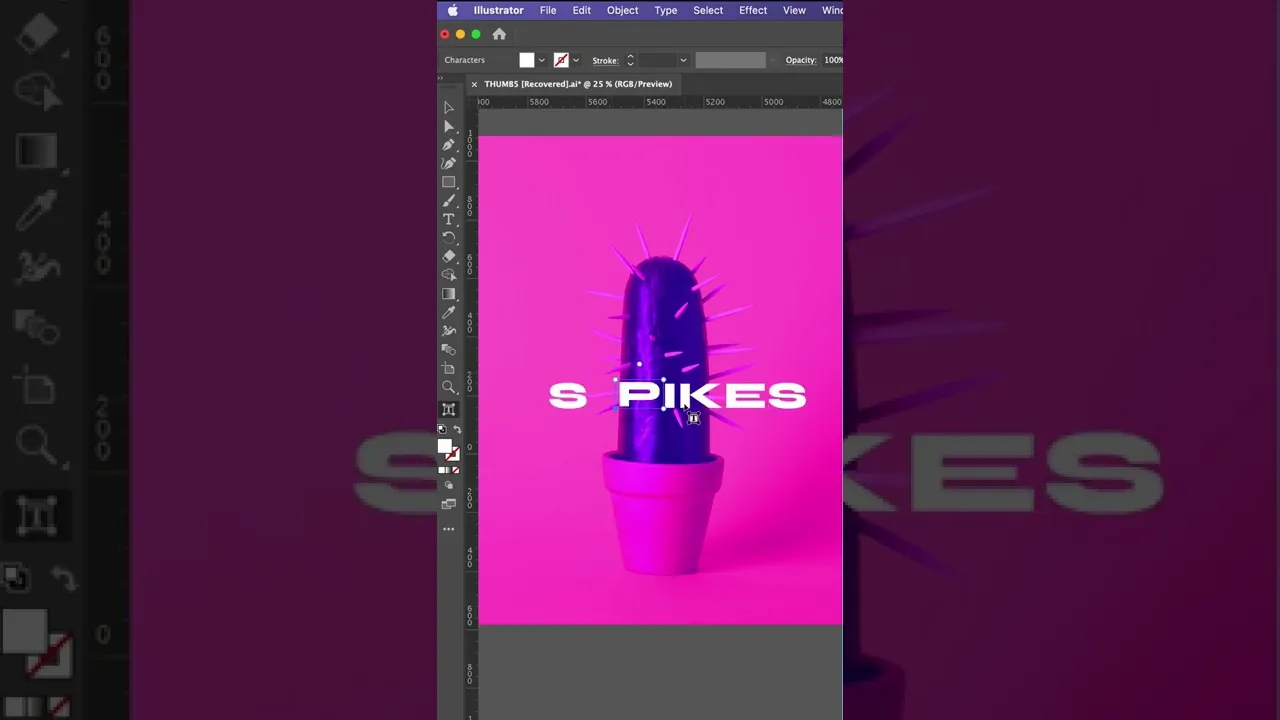Click the Opacity value field
This screenshot has height=720, width=1280.
pyautogui.click(x=833, y=60)
